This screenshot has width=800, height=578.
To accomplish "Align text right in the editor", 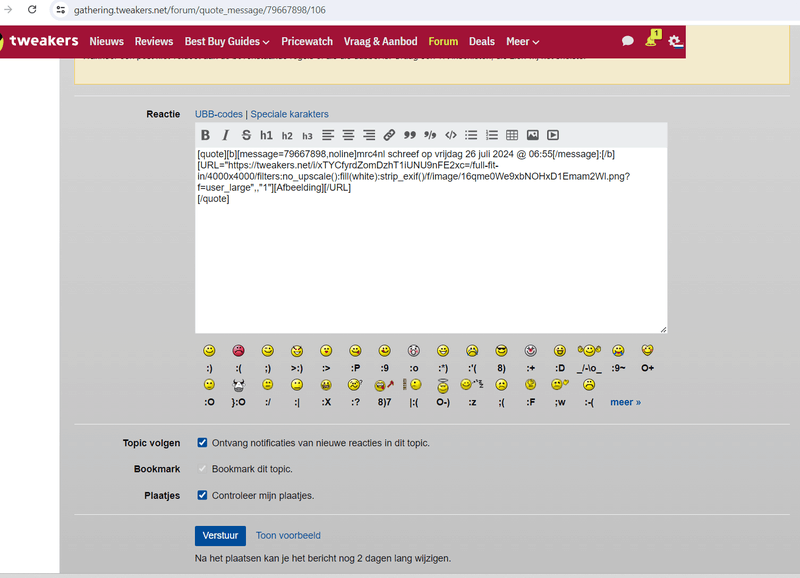I will (x=369, y=135).
